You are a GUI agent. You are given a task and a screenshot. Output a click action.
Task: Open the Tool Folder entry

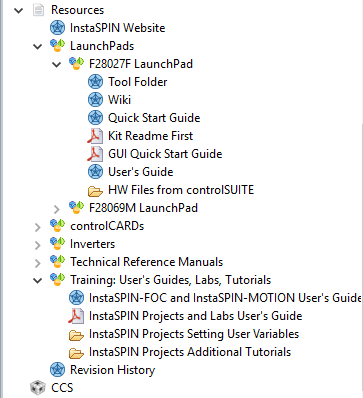(137, 82)
